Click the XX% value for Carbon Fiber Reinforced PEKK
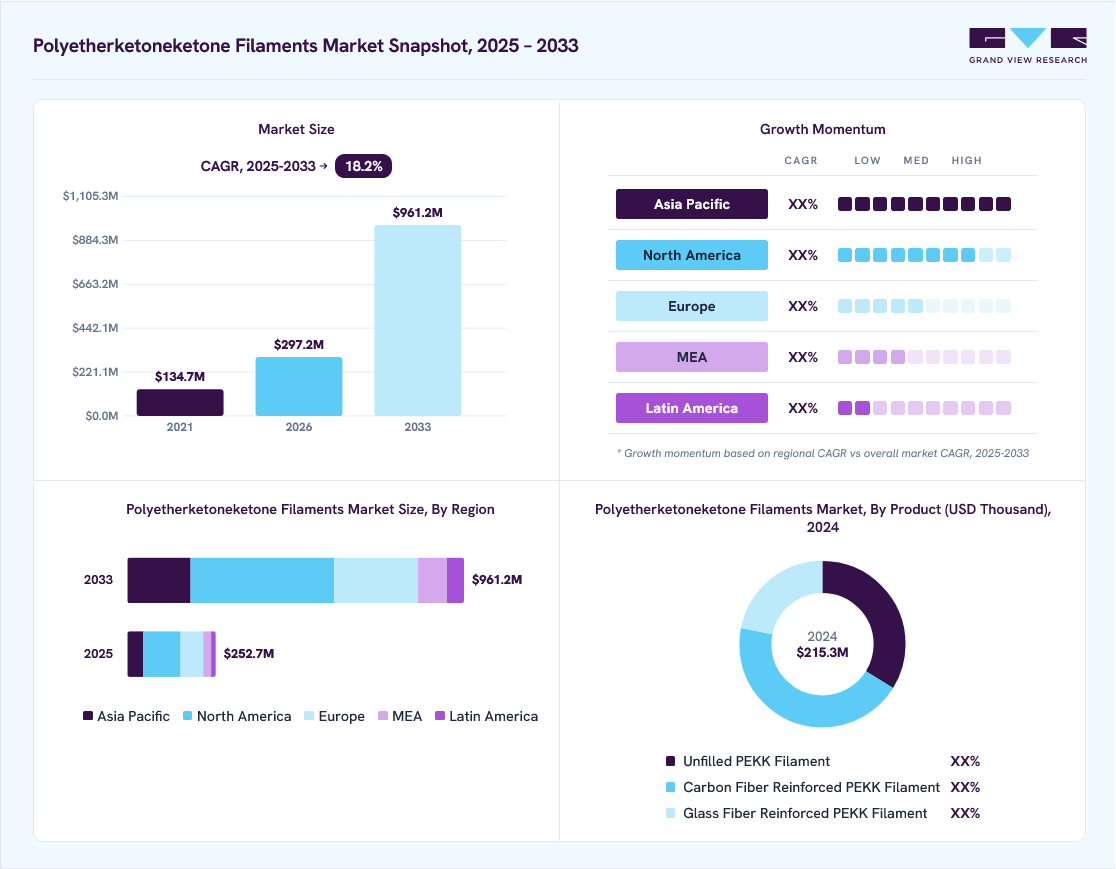This screenshot has width=1116, height=869. (965, 787)
